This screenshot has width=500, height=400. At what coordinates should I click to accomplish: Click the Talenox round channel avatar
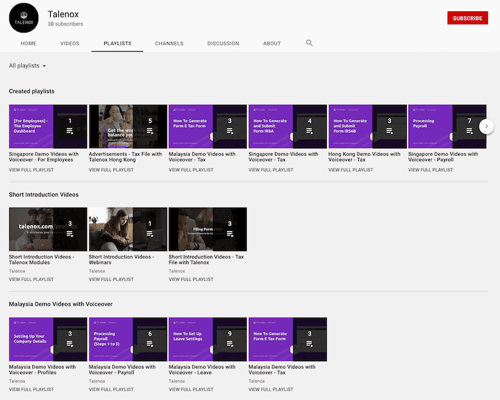coord(24,18)
